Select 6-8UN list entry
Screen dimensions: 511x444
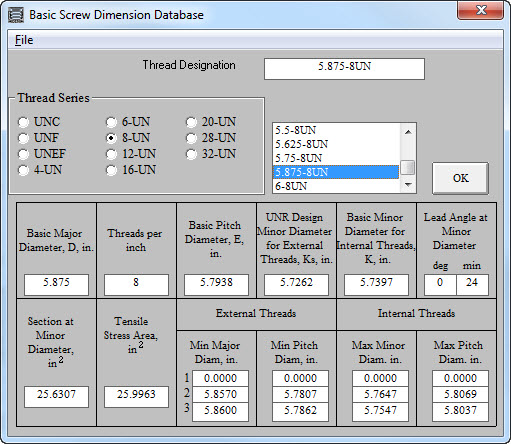coord(336,186)
